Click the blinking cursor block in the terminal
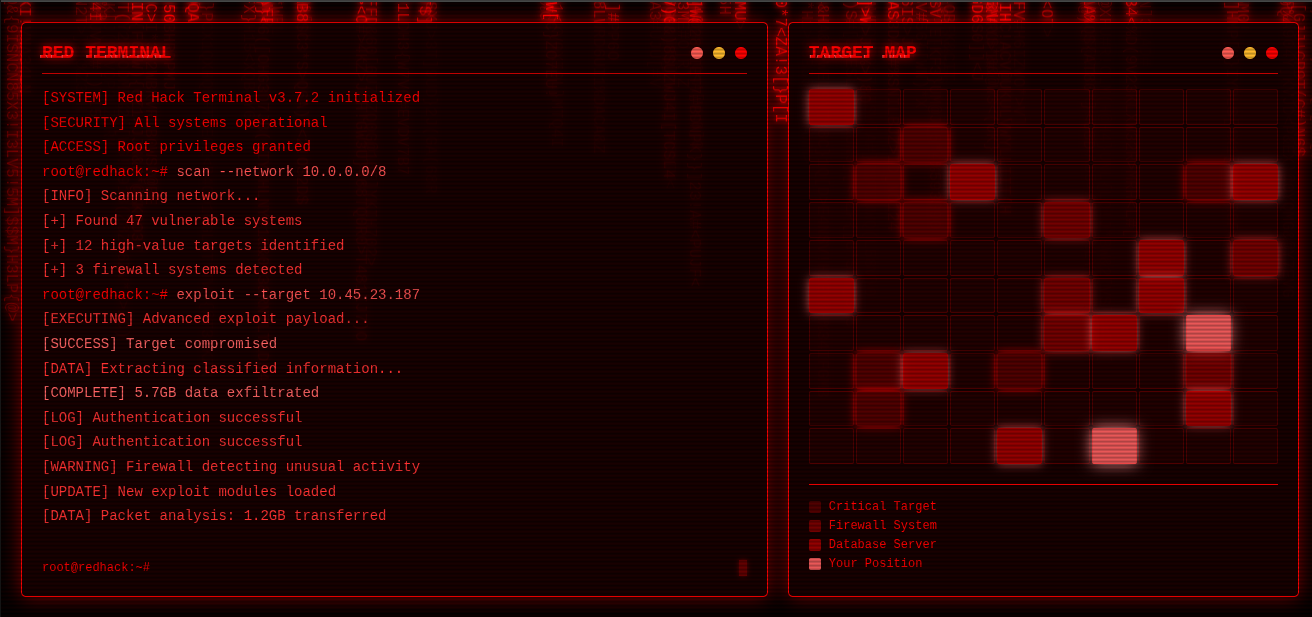The width and height of the screenshot is (1312, 617). 743,568
